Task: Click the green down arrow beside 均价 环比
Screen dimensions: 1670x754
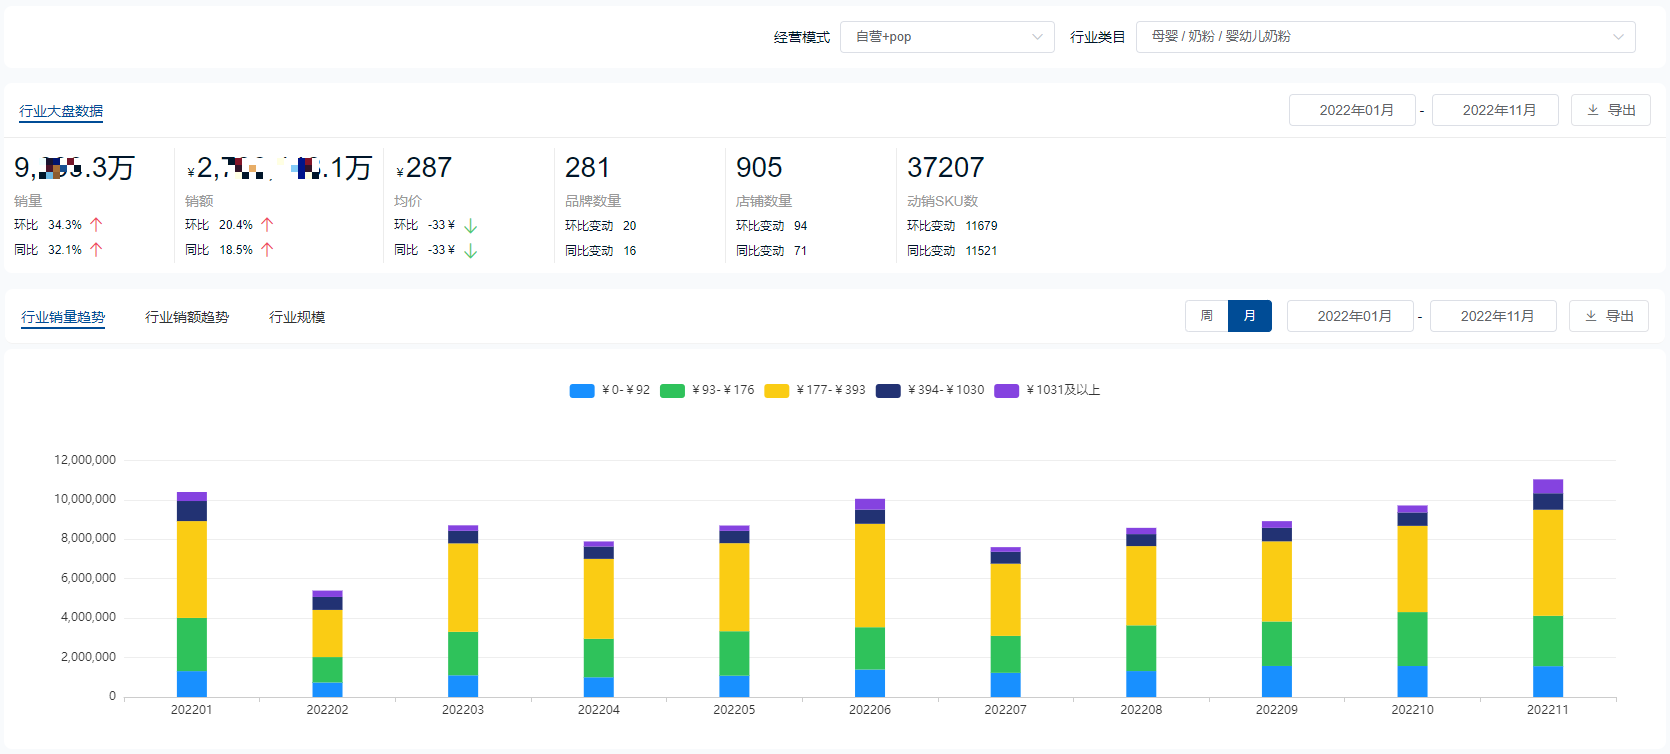Action: 471,226
